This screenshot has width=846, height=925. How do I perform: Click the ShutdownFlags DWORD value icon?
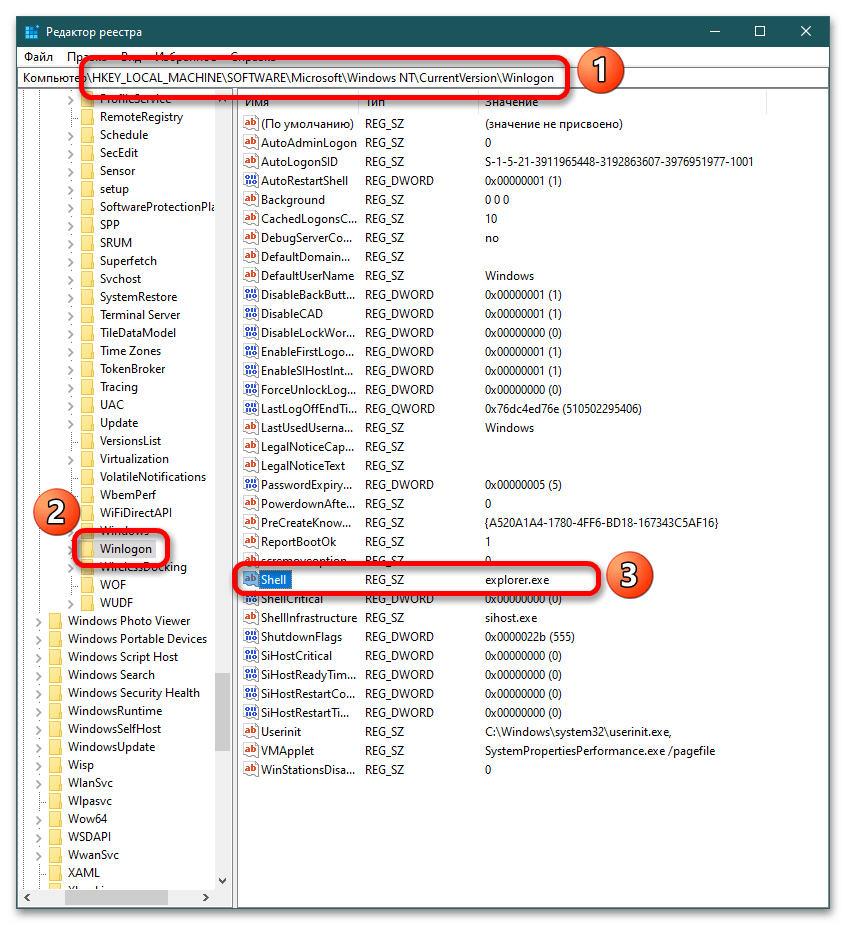251,637
